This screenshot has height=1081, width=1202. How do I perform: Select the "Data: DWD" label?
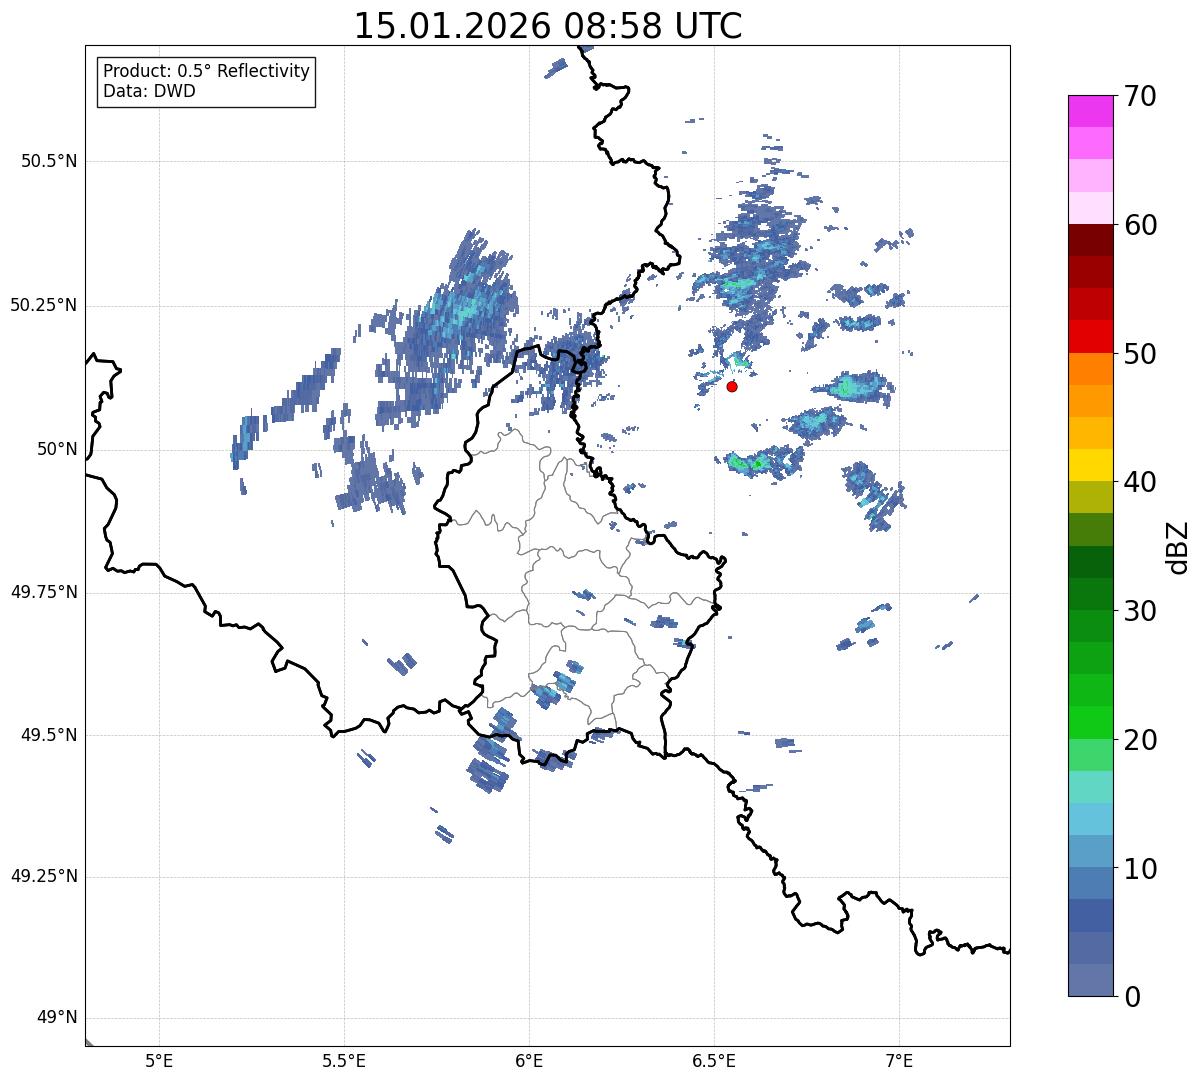pyautogui.click(x=149, y=91)
